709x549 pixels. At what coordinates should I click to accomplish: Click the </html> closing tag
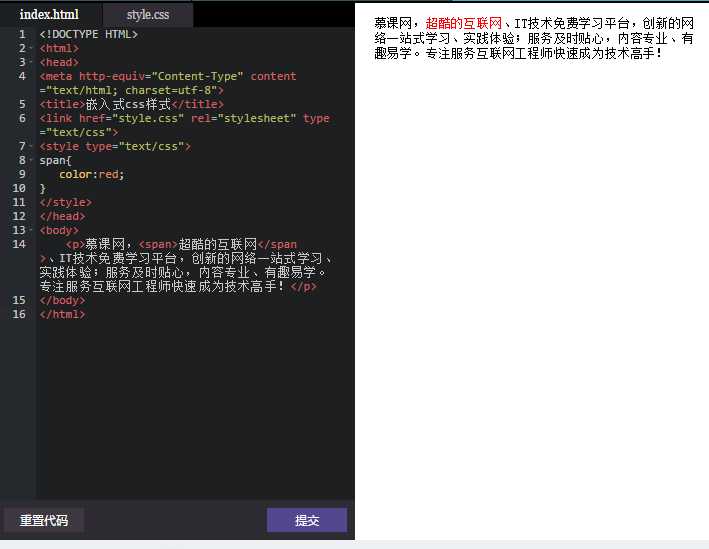pos(62,314)
